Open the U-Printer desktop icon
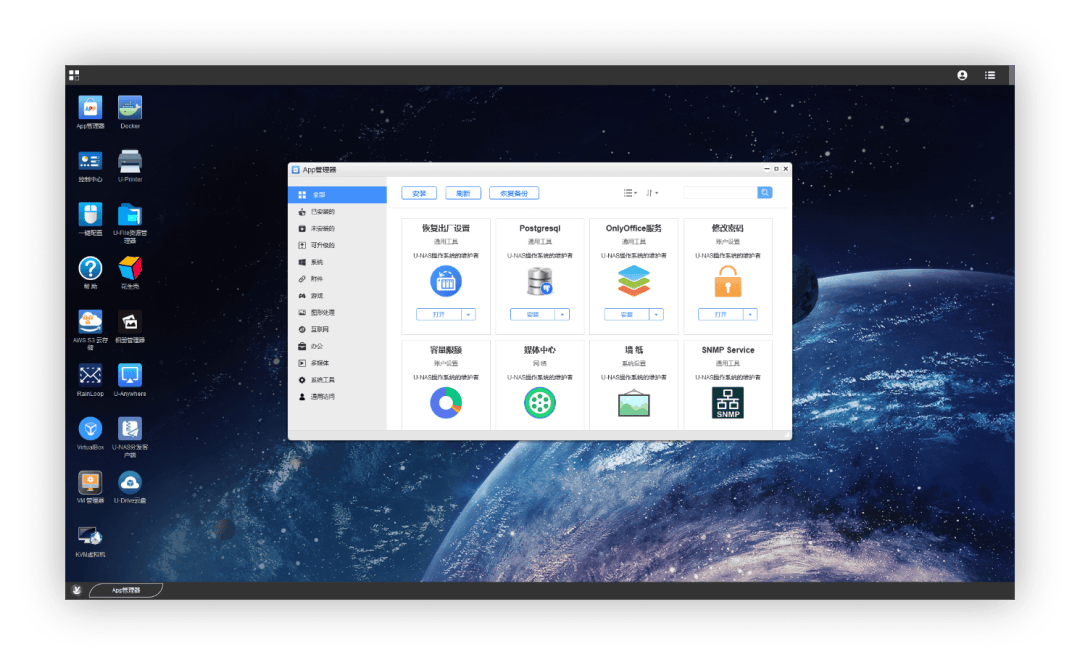 tap(129, 161)
